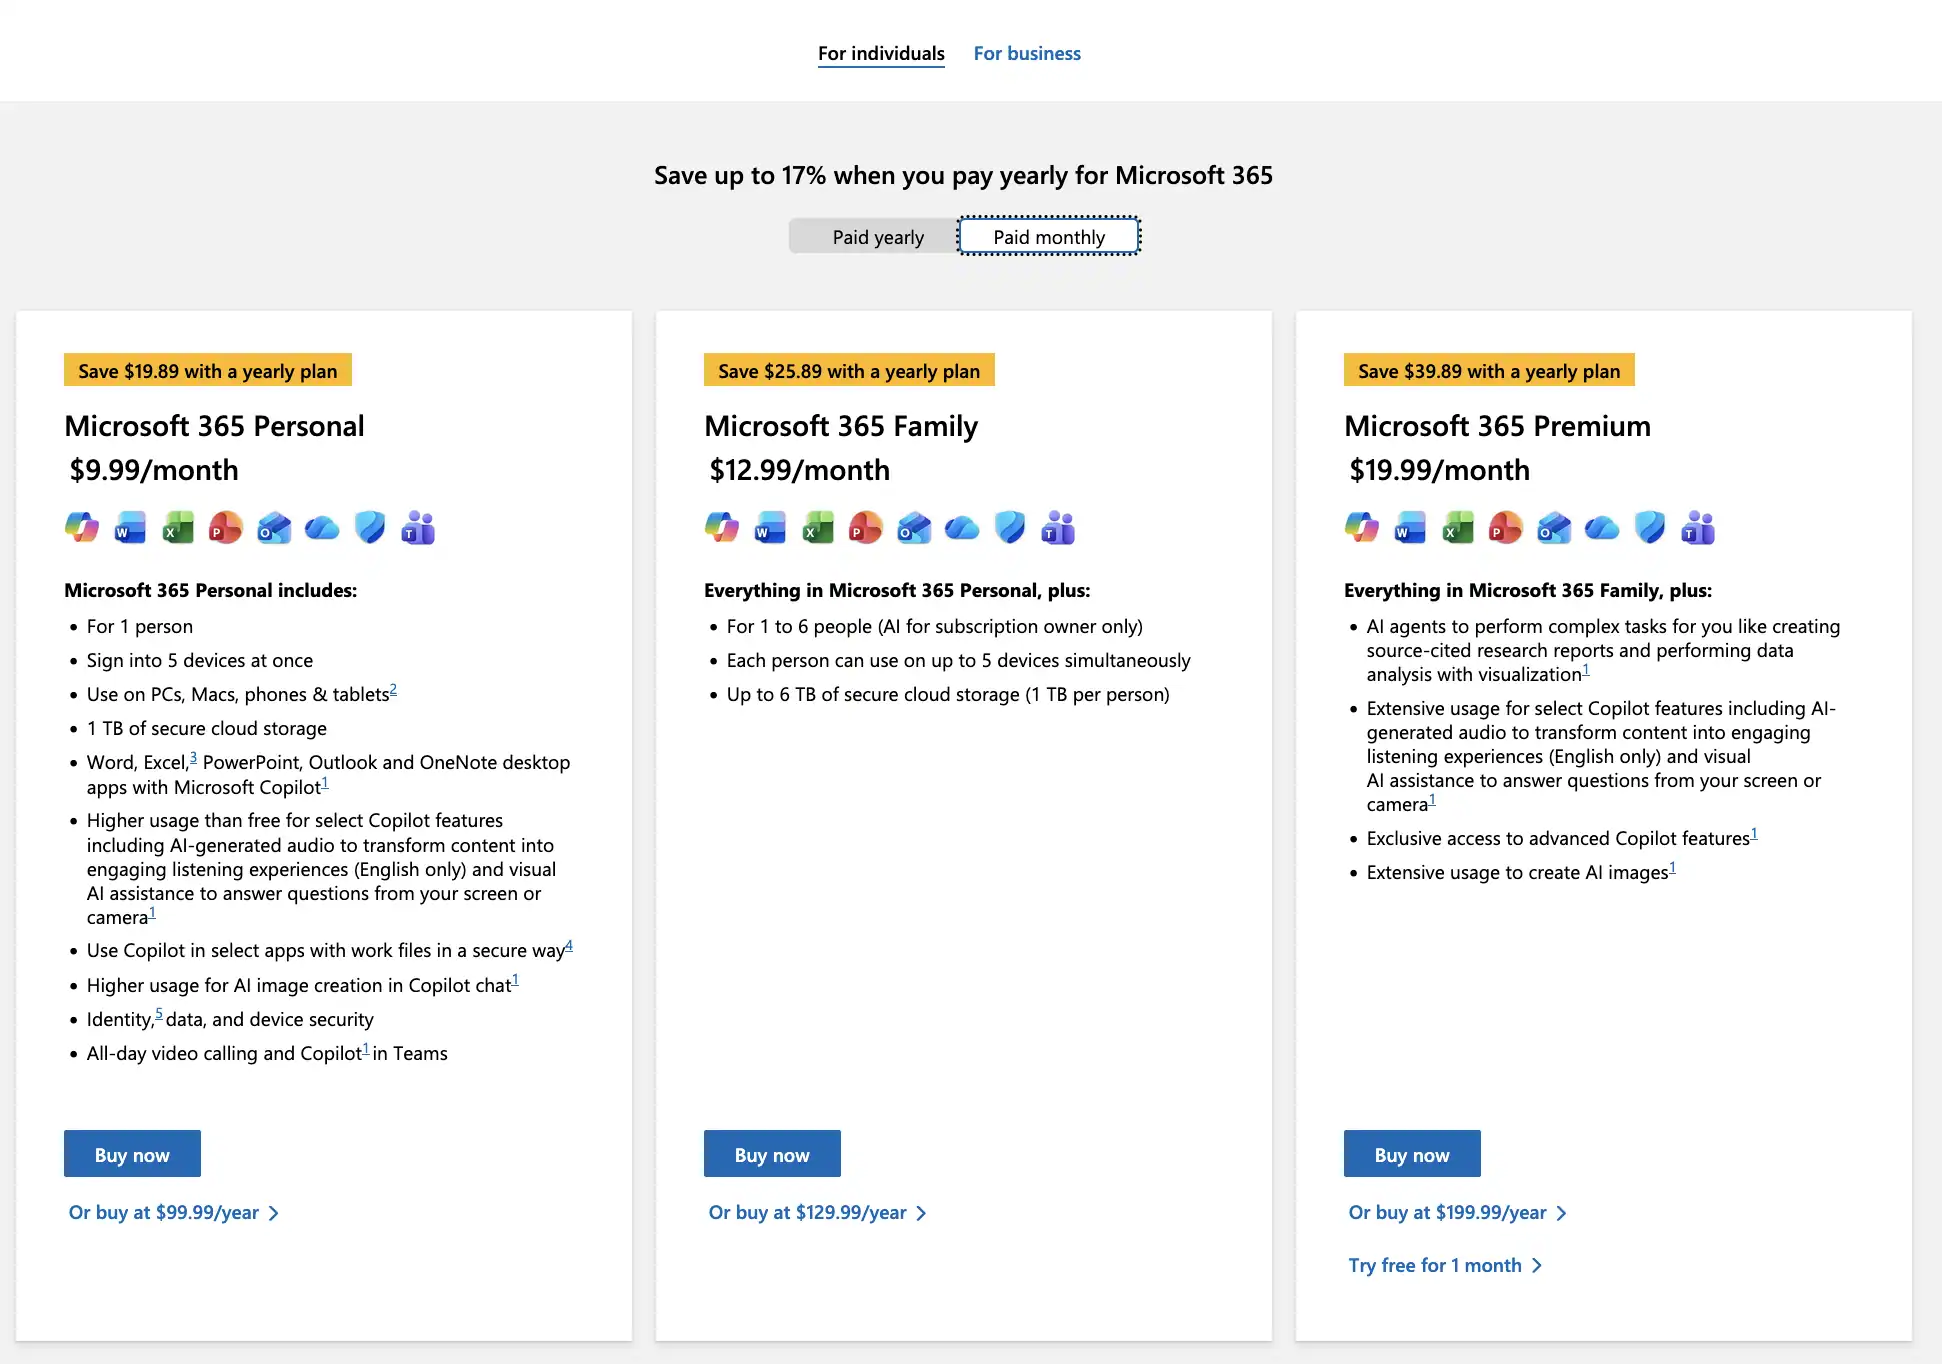Click the Copilot icon in Premium plan
This screenshot has width=1942, height=1364.
[x=1362, y=527]
